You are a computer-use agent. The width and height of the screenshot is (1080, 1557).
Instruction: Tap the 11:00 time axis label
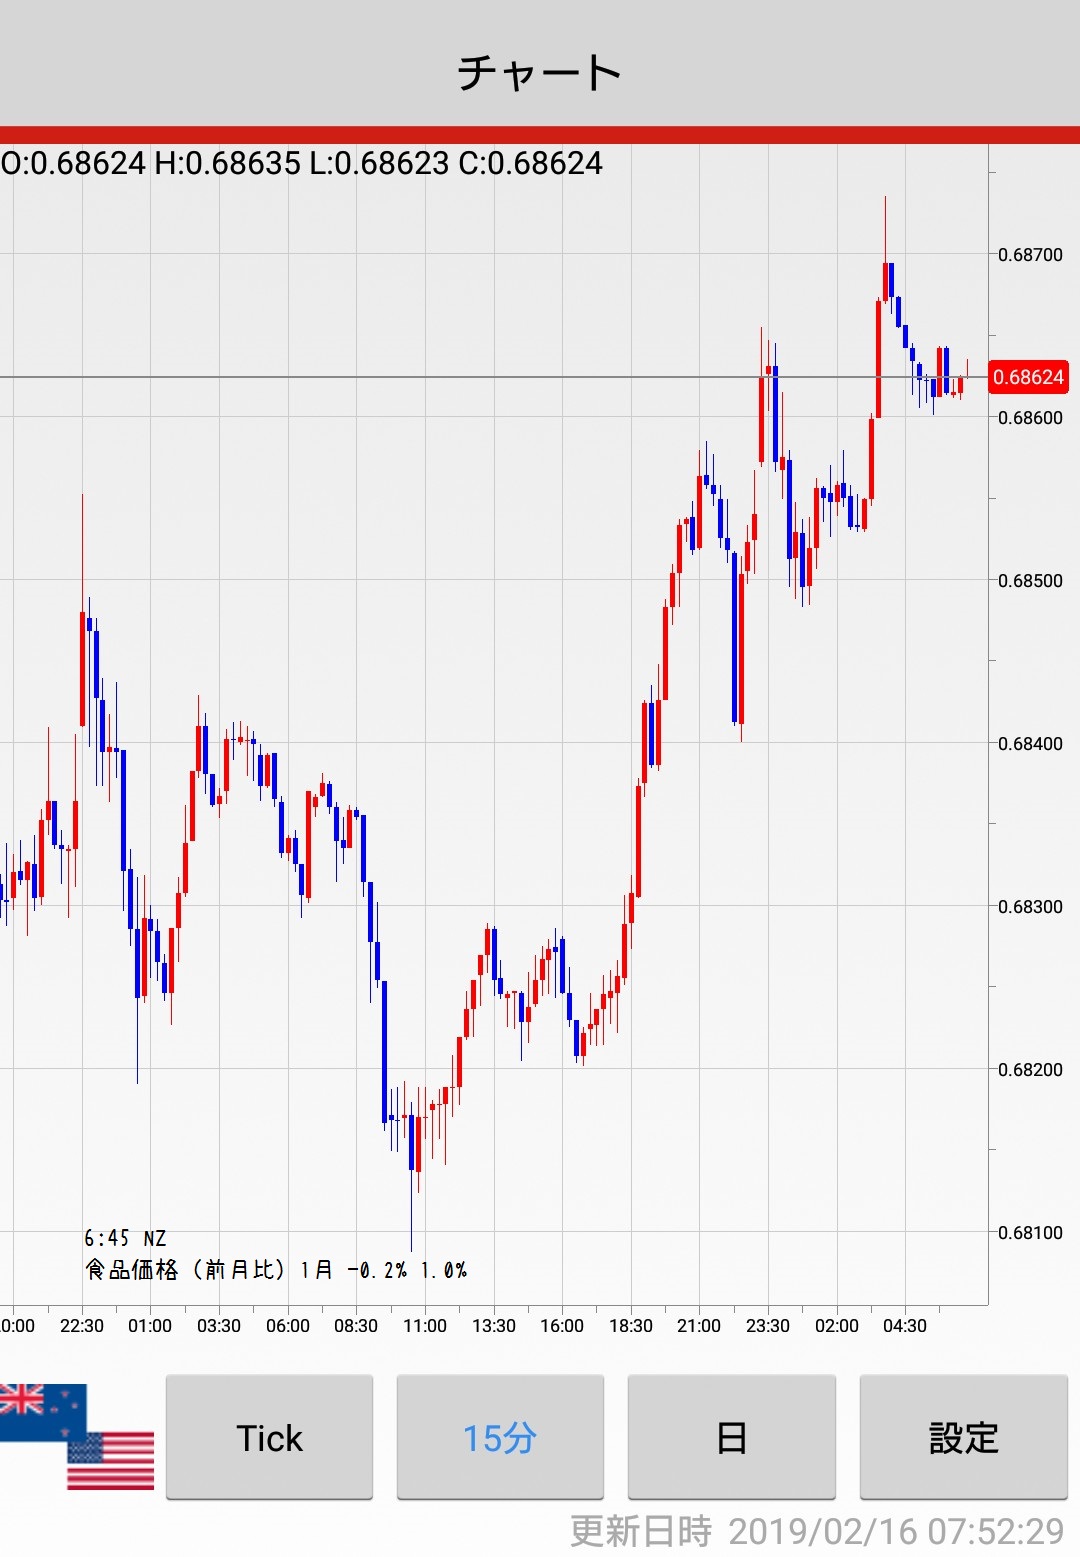425,1326
